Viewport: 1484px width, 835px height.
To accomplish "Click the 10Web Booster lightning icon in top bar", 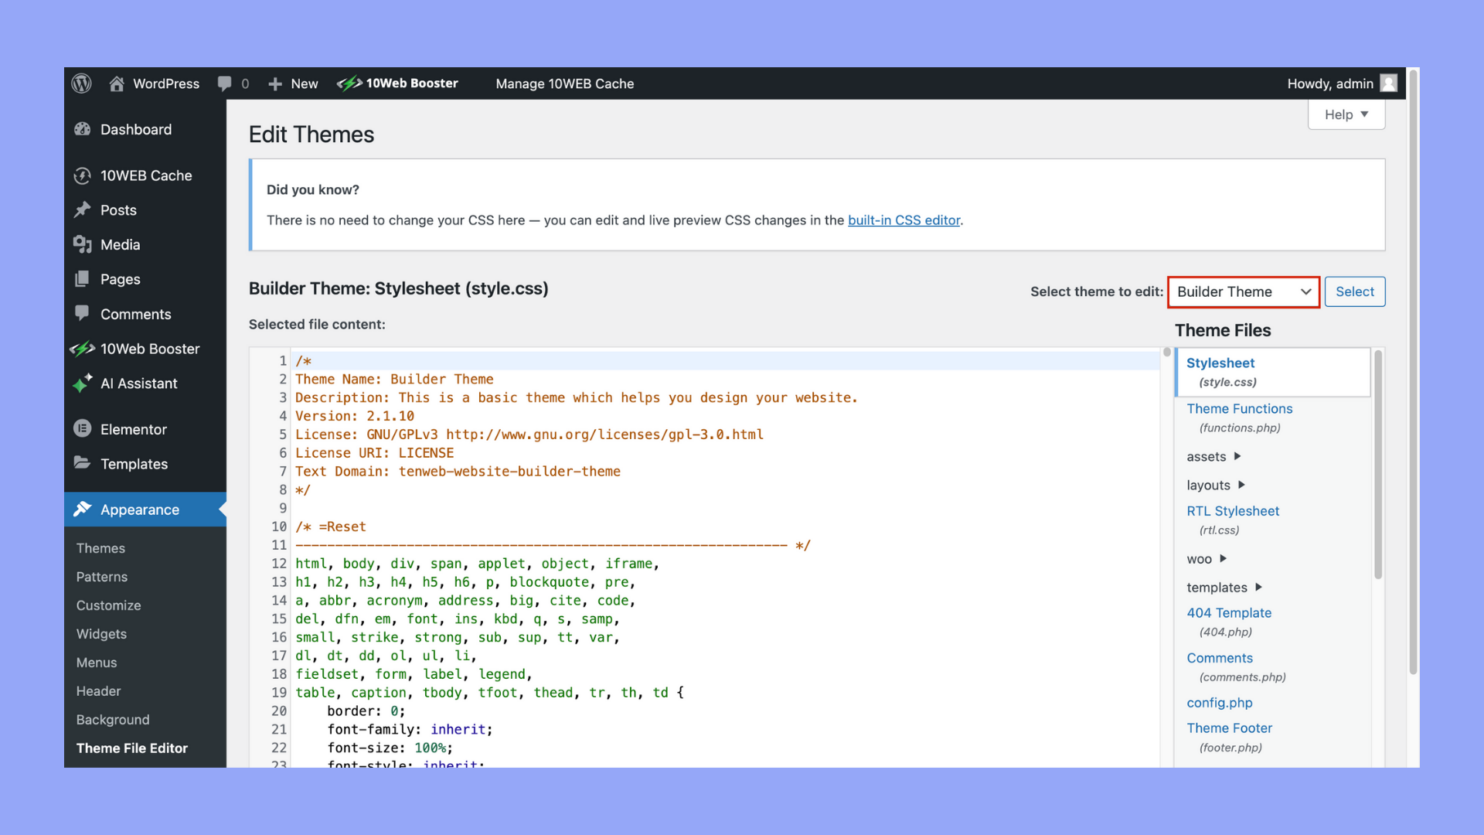I will 348,84.
